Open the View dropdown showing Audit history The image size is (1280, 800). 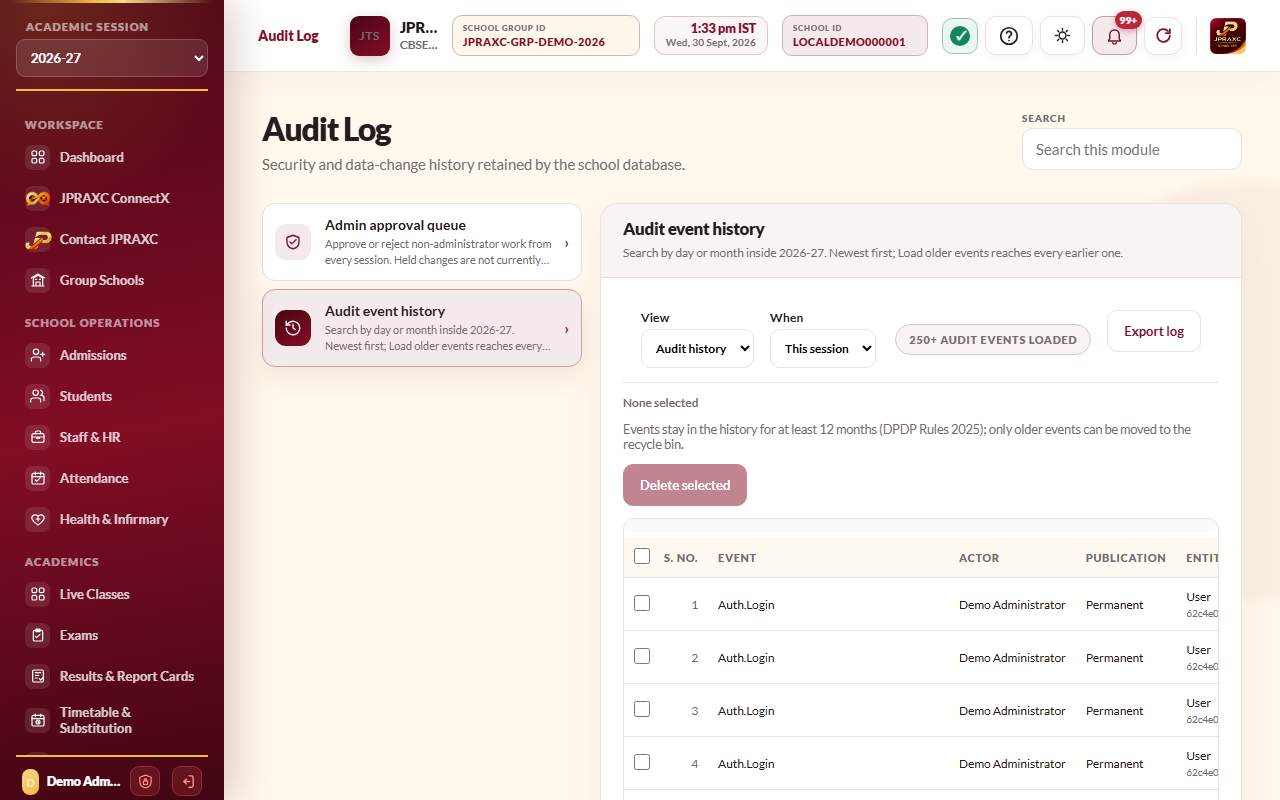697,349
